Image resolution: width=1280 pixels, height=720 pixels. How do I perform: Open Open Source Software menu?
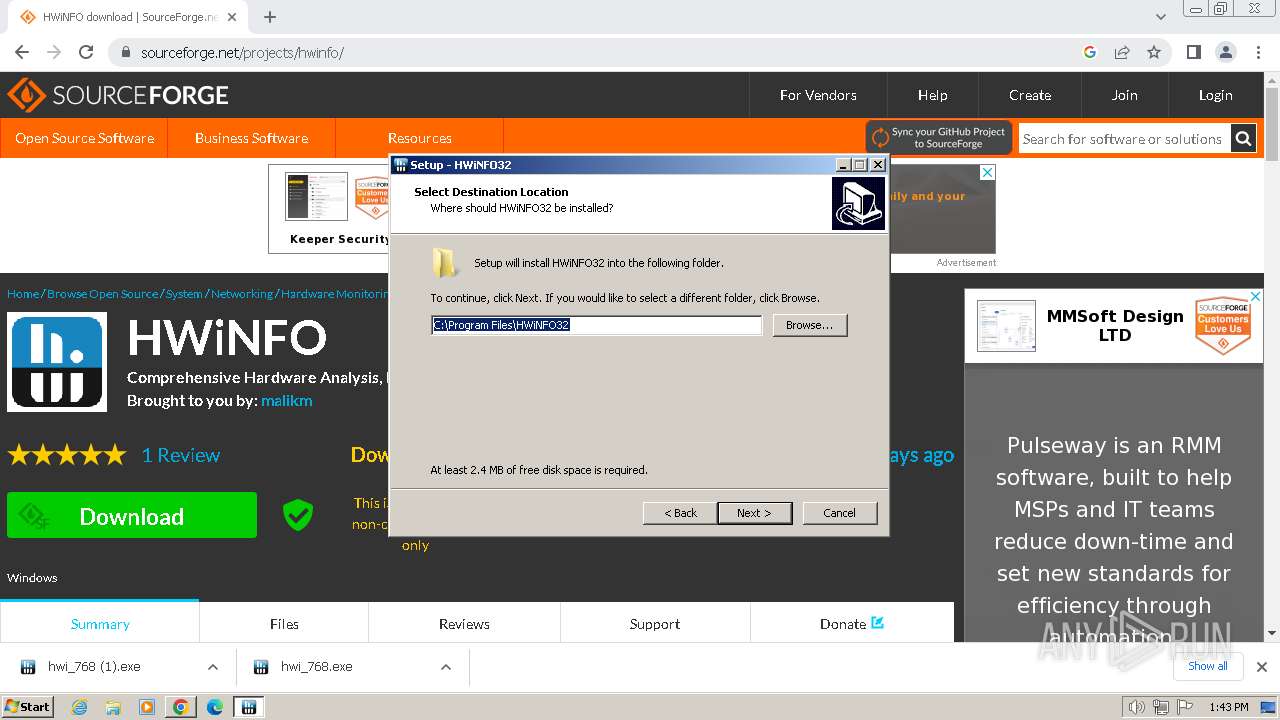(84, 138)
